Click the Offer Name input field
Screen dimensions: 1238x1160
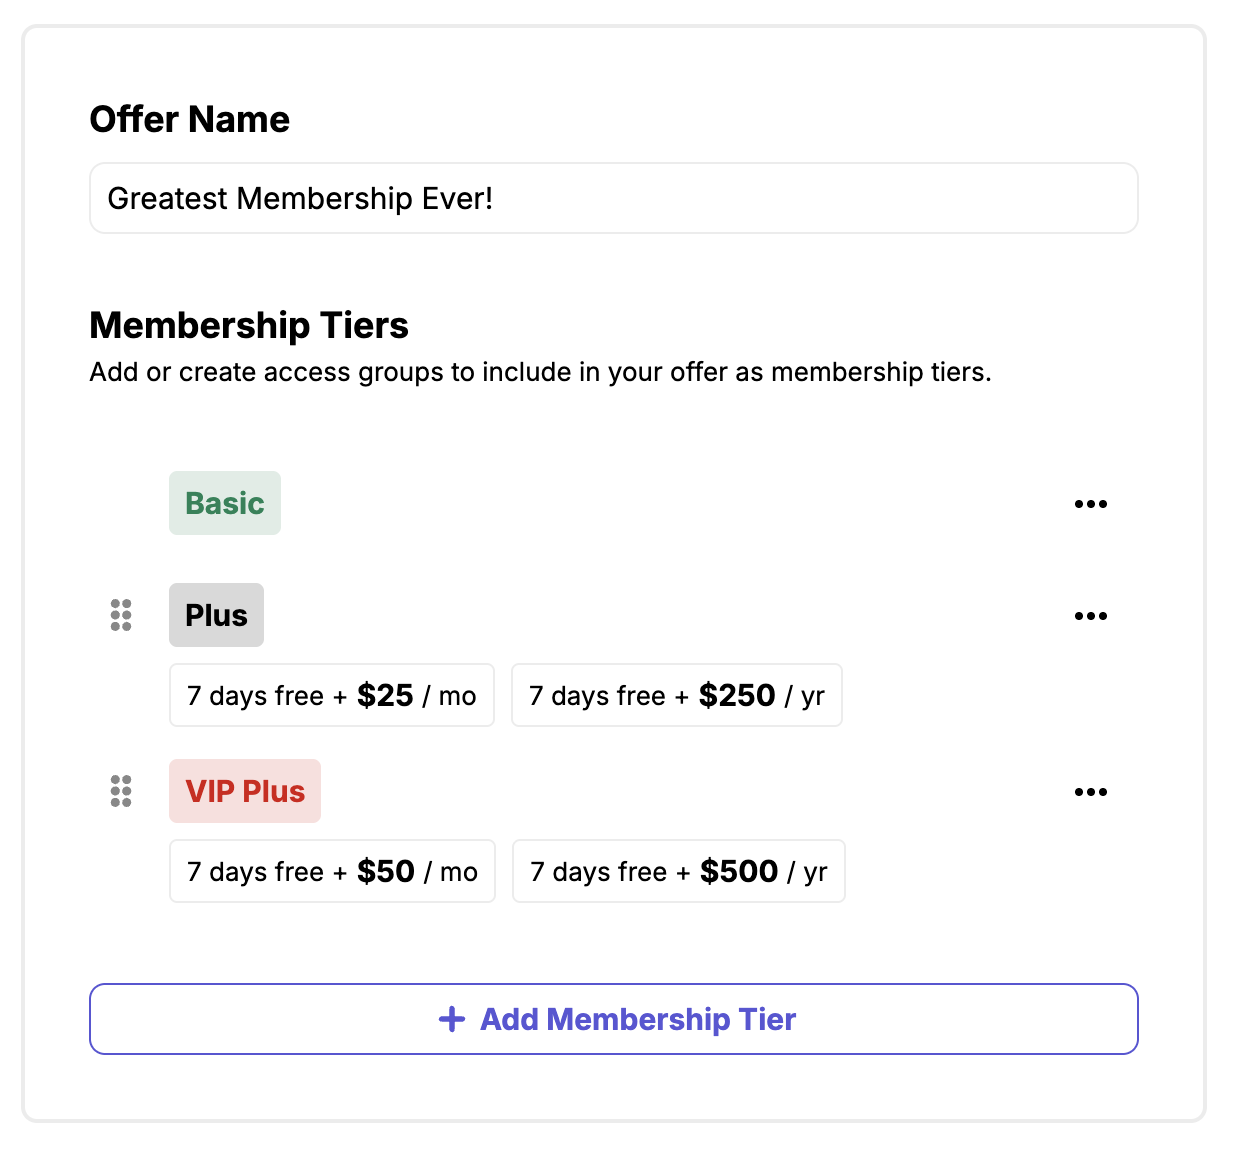[x=613, y=198]
